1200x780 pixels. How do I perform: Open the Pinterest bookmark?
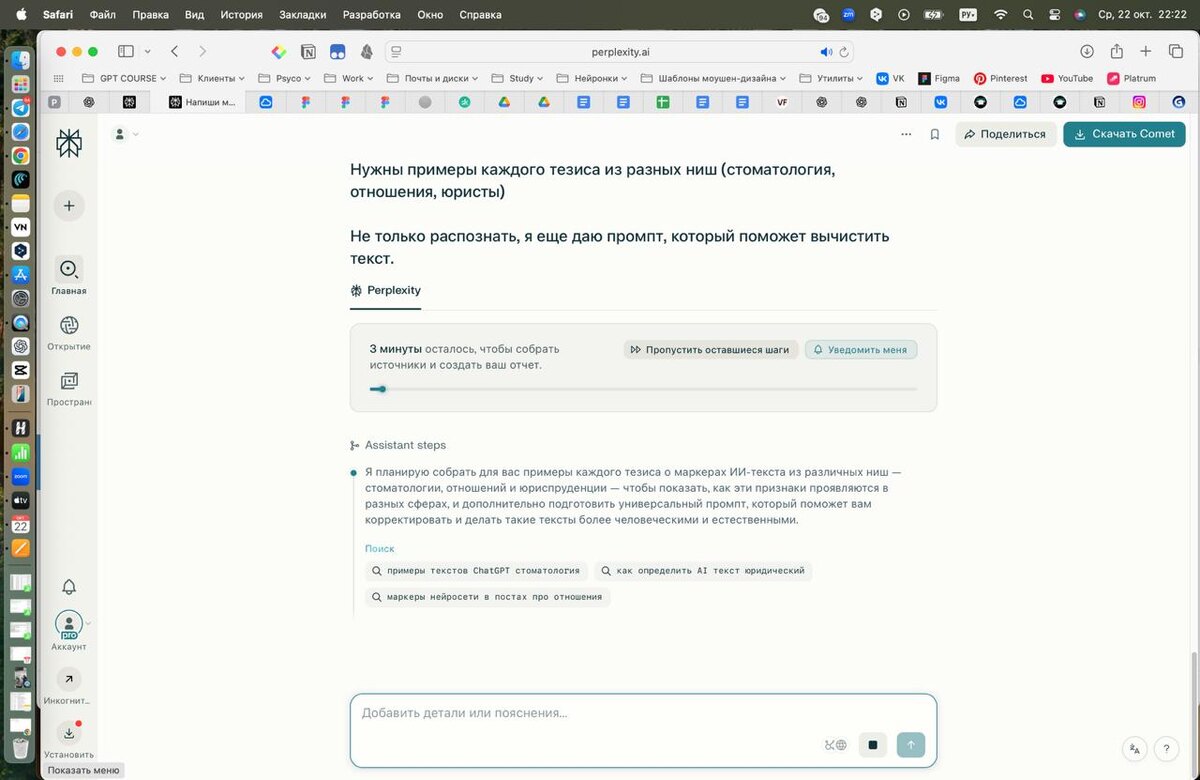pyautogui.click(x=1001, y=78)
